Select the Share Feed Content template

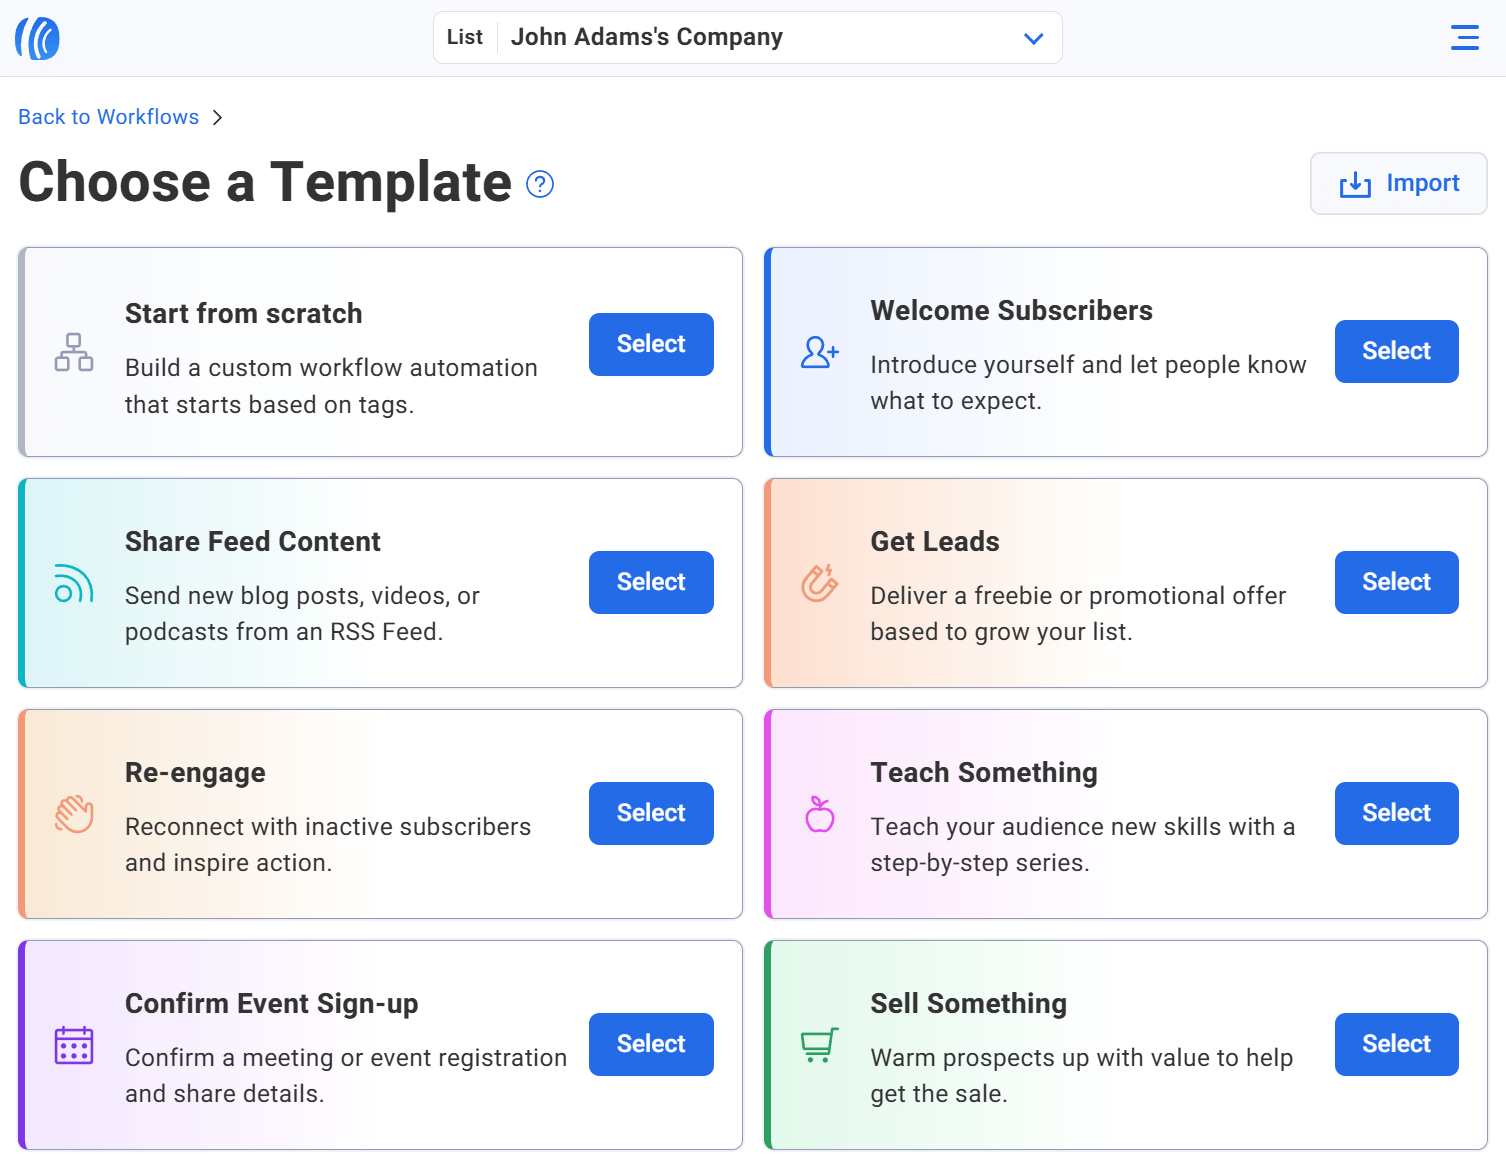pos(651,582)
